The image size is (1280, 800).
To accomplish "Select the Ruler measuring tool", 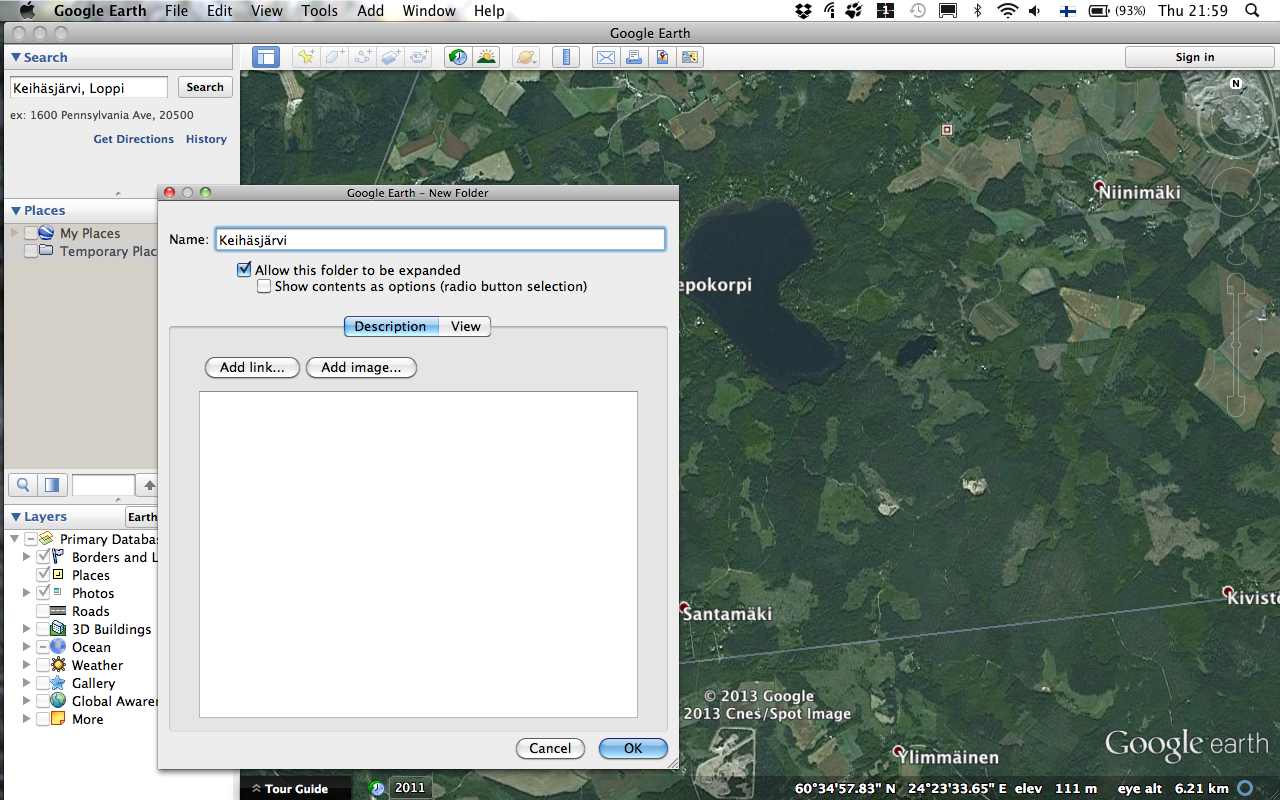I will [566, 57].
